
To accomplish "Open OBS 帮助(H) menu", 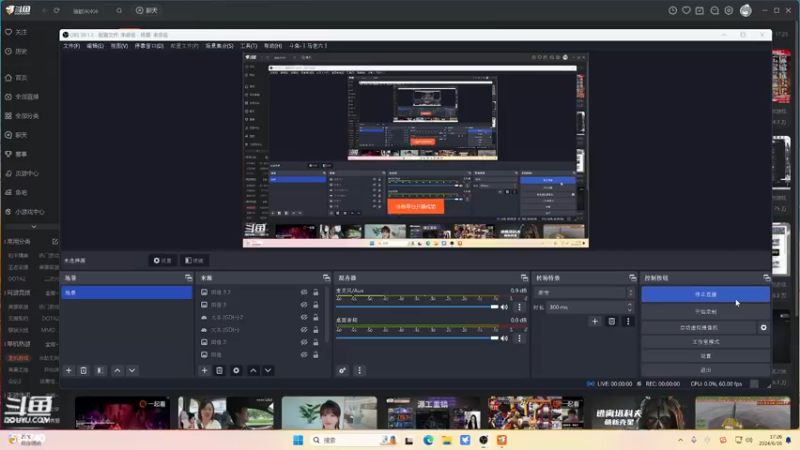I will click(273, 46).
